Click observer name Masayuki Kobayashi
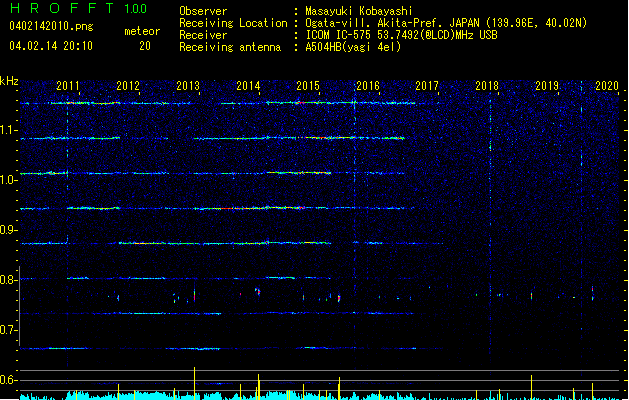629x400 pixels. [x=359, y=11]
